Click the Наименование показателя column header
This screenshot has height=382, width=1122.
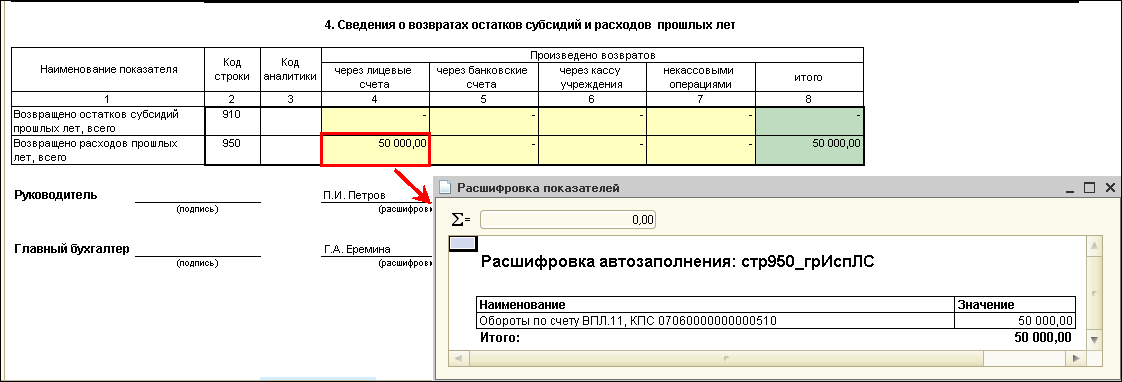[108, 69]
